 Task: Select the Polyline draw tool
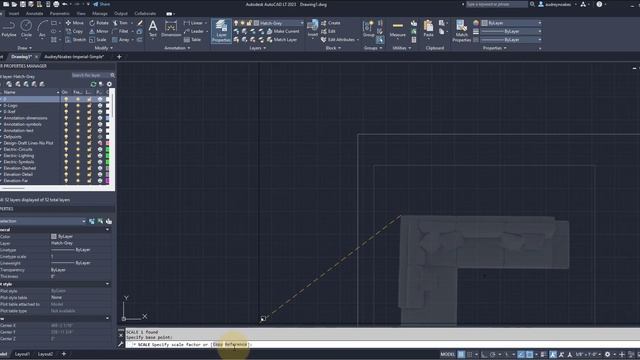(x=8, y=29)
